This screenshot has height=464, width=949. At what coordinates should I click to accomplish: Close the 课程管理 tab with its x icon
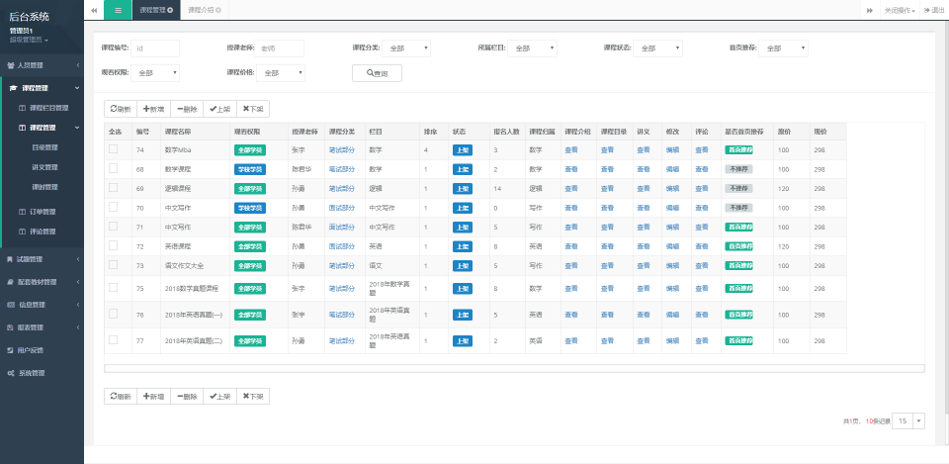pos(170,10)
